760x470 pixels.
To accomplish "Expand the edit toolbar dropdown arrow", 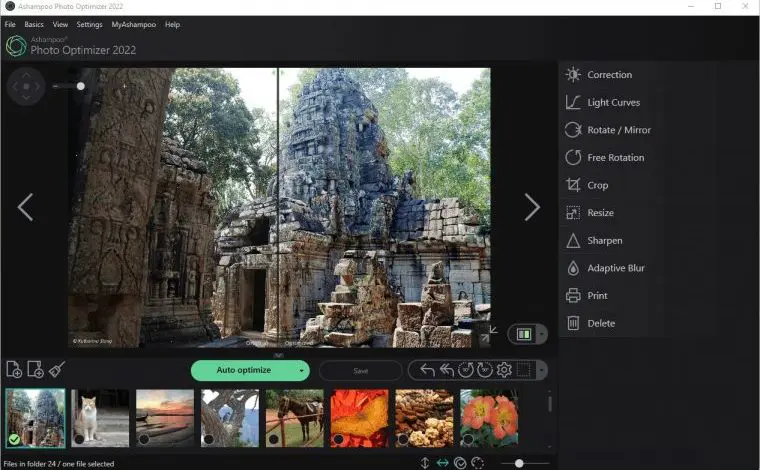I will [x=541, y=370].
